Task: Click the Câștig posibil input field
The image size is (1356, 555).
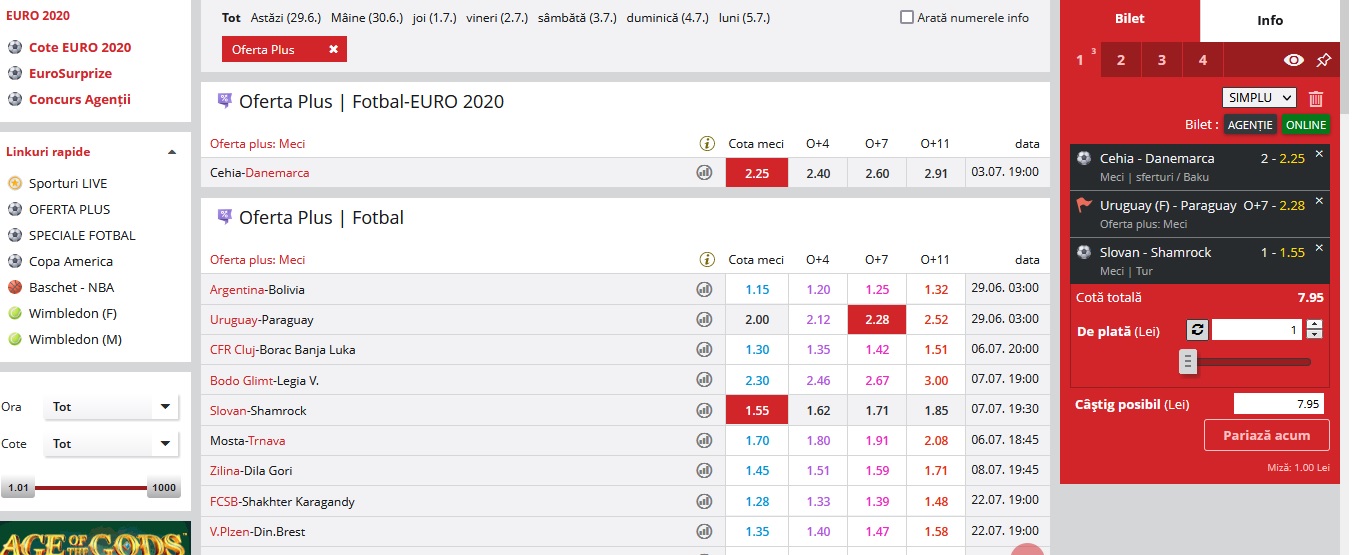Action: point(1279,404)
